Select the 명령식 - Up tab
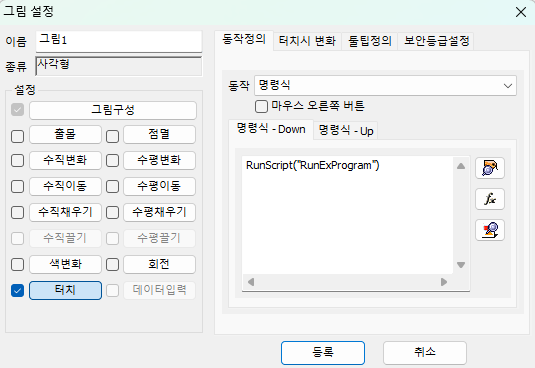535x368 pixels. [346, 131]
